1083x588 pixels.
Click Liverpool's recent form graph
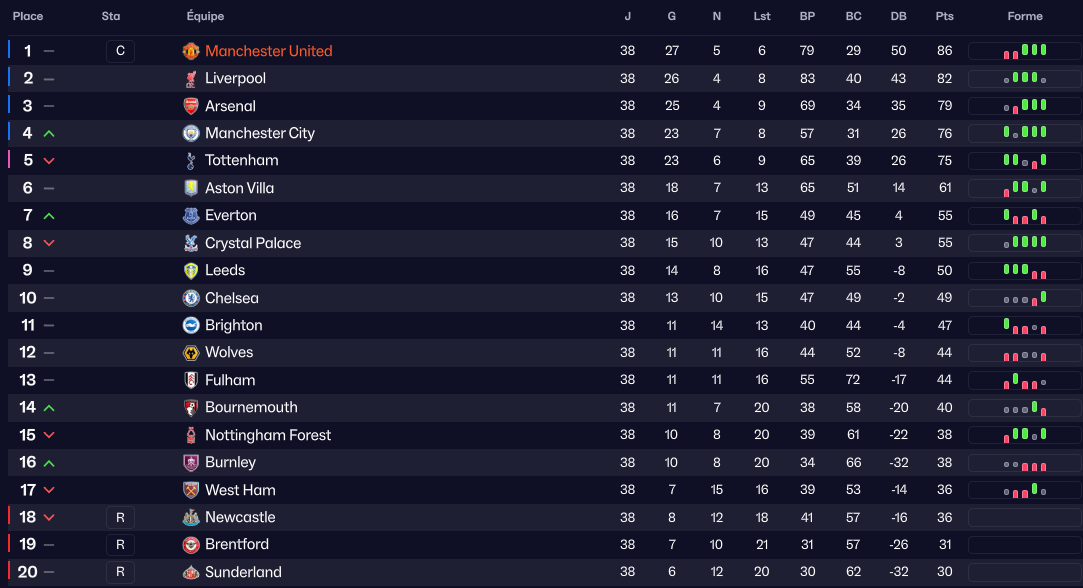point(1024,78)
